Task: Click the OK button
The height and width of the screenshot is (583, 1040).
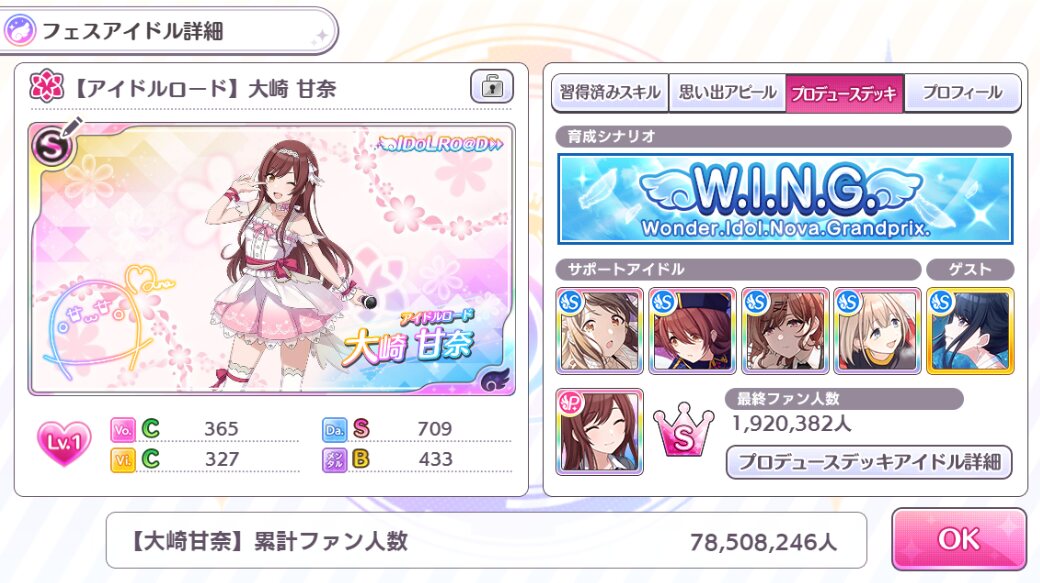Action: (x=959, y=539)
